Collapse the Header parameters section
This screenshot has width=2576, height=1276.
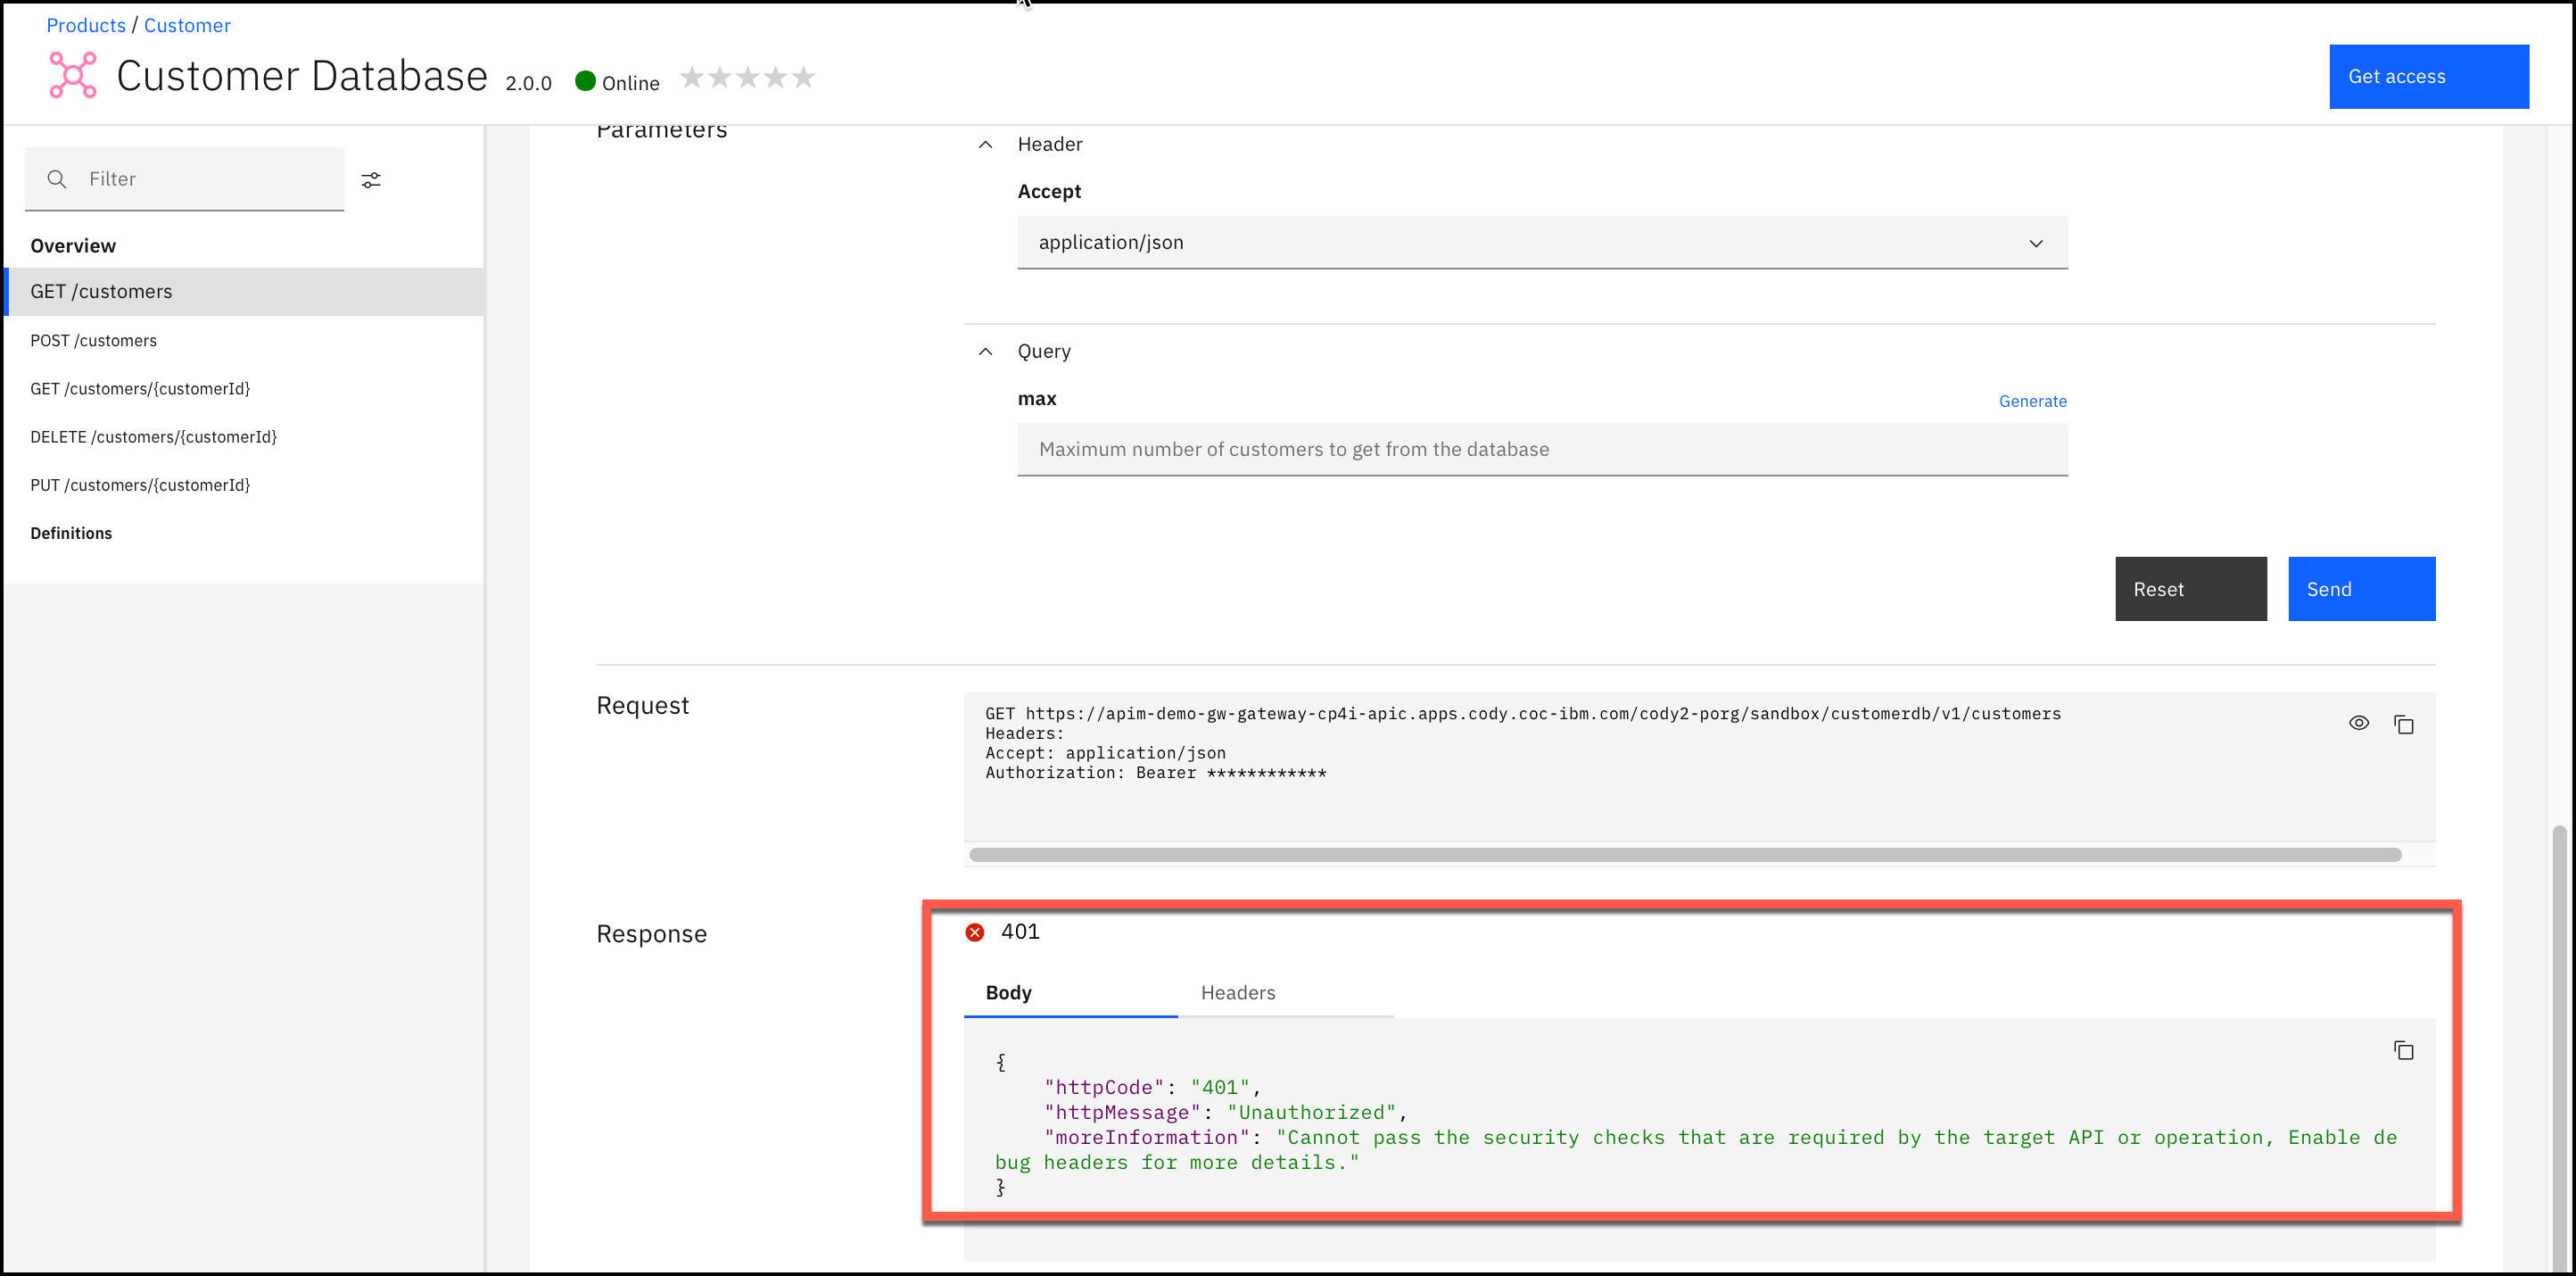coord(986,144)
